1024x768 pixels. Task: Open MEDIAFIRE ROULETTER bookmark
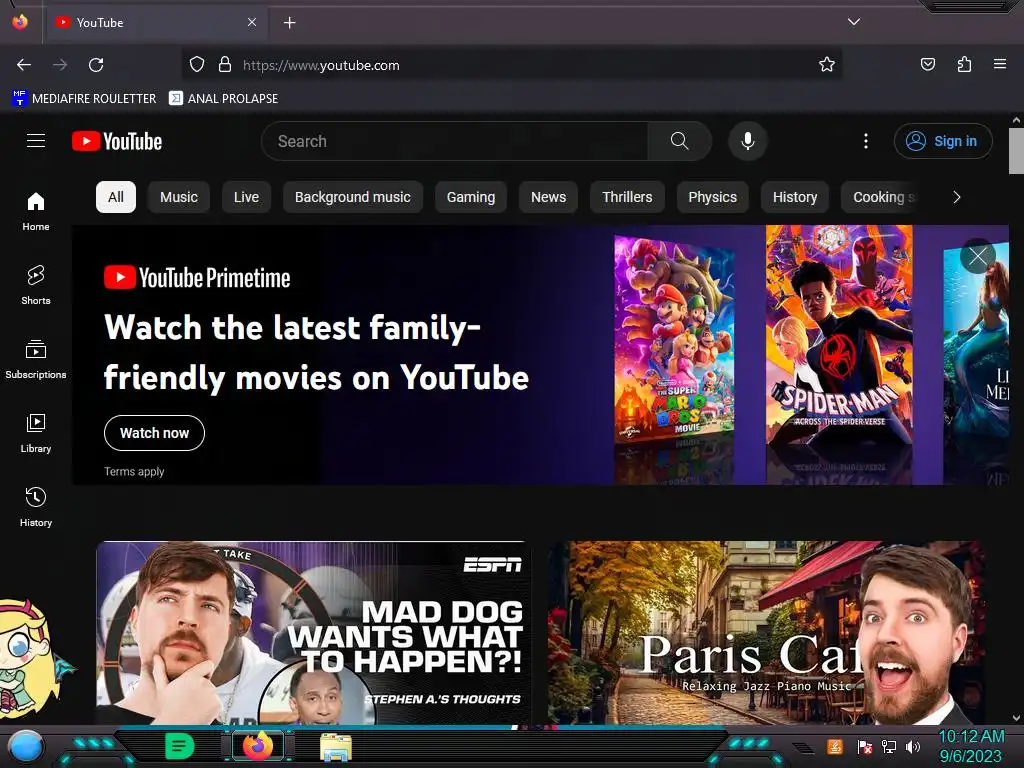84,99
